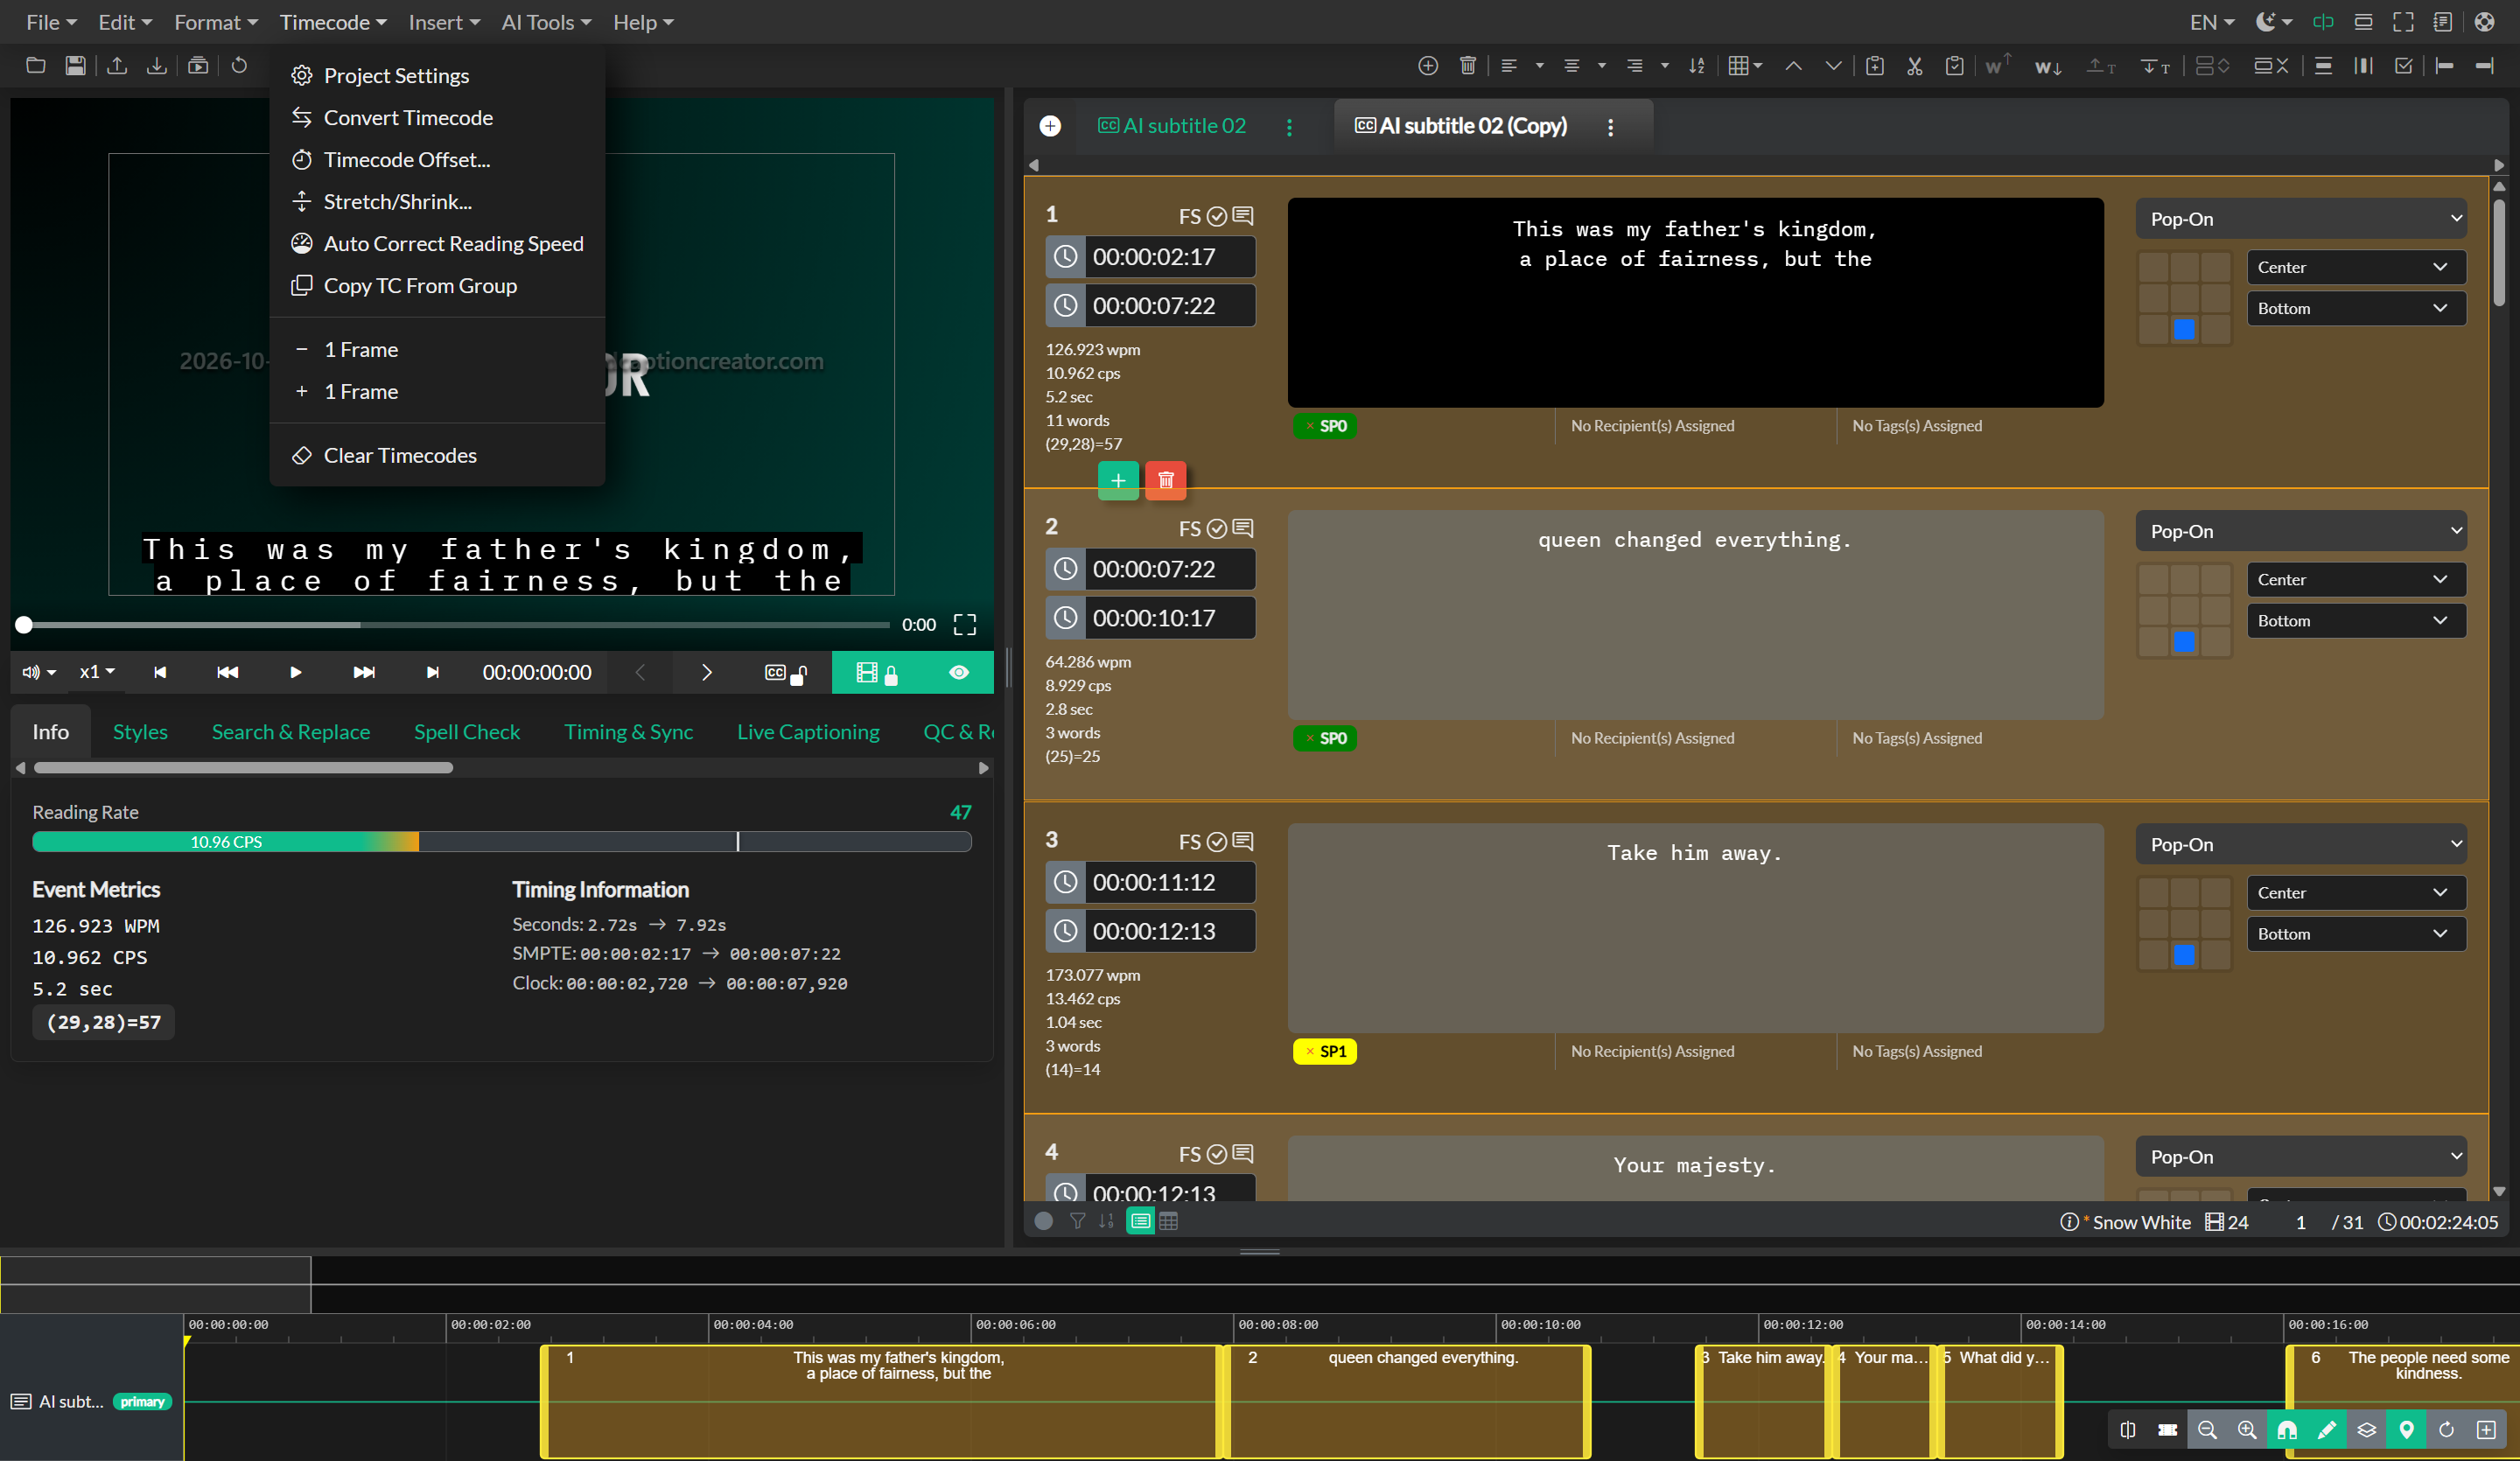The width and height of the screenshot is (2520, 1461).
Task: Click the trash delete event toolbar icon
Action: click(1467, 66)
